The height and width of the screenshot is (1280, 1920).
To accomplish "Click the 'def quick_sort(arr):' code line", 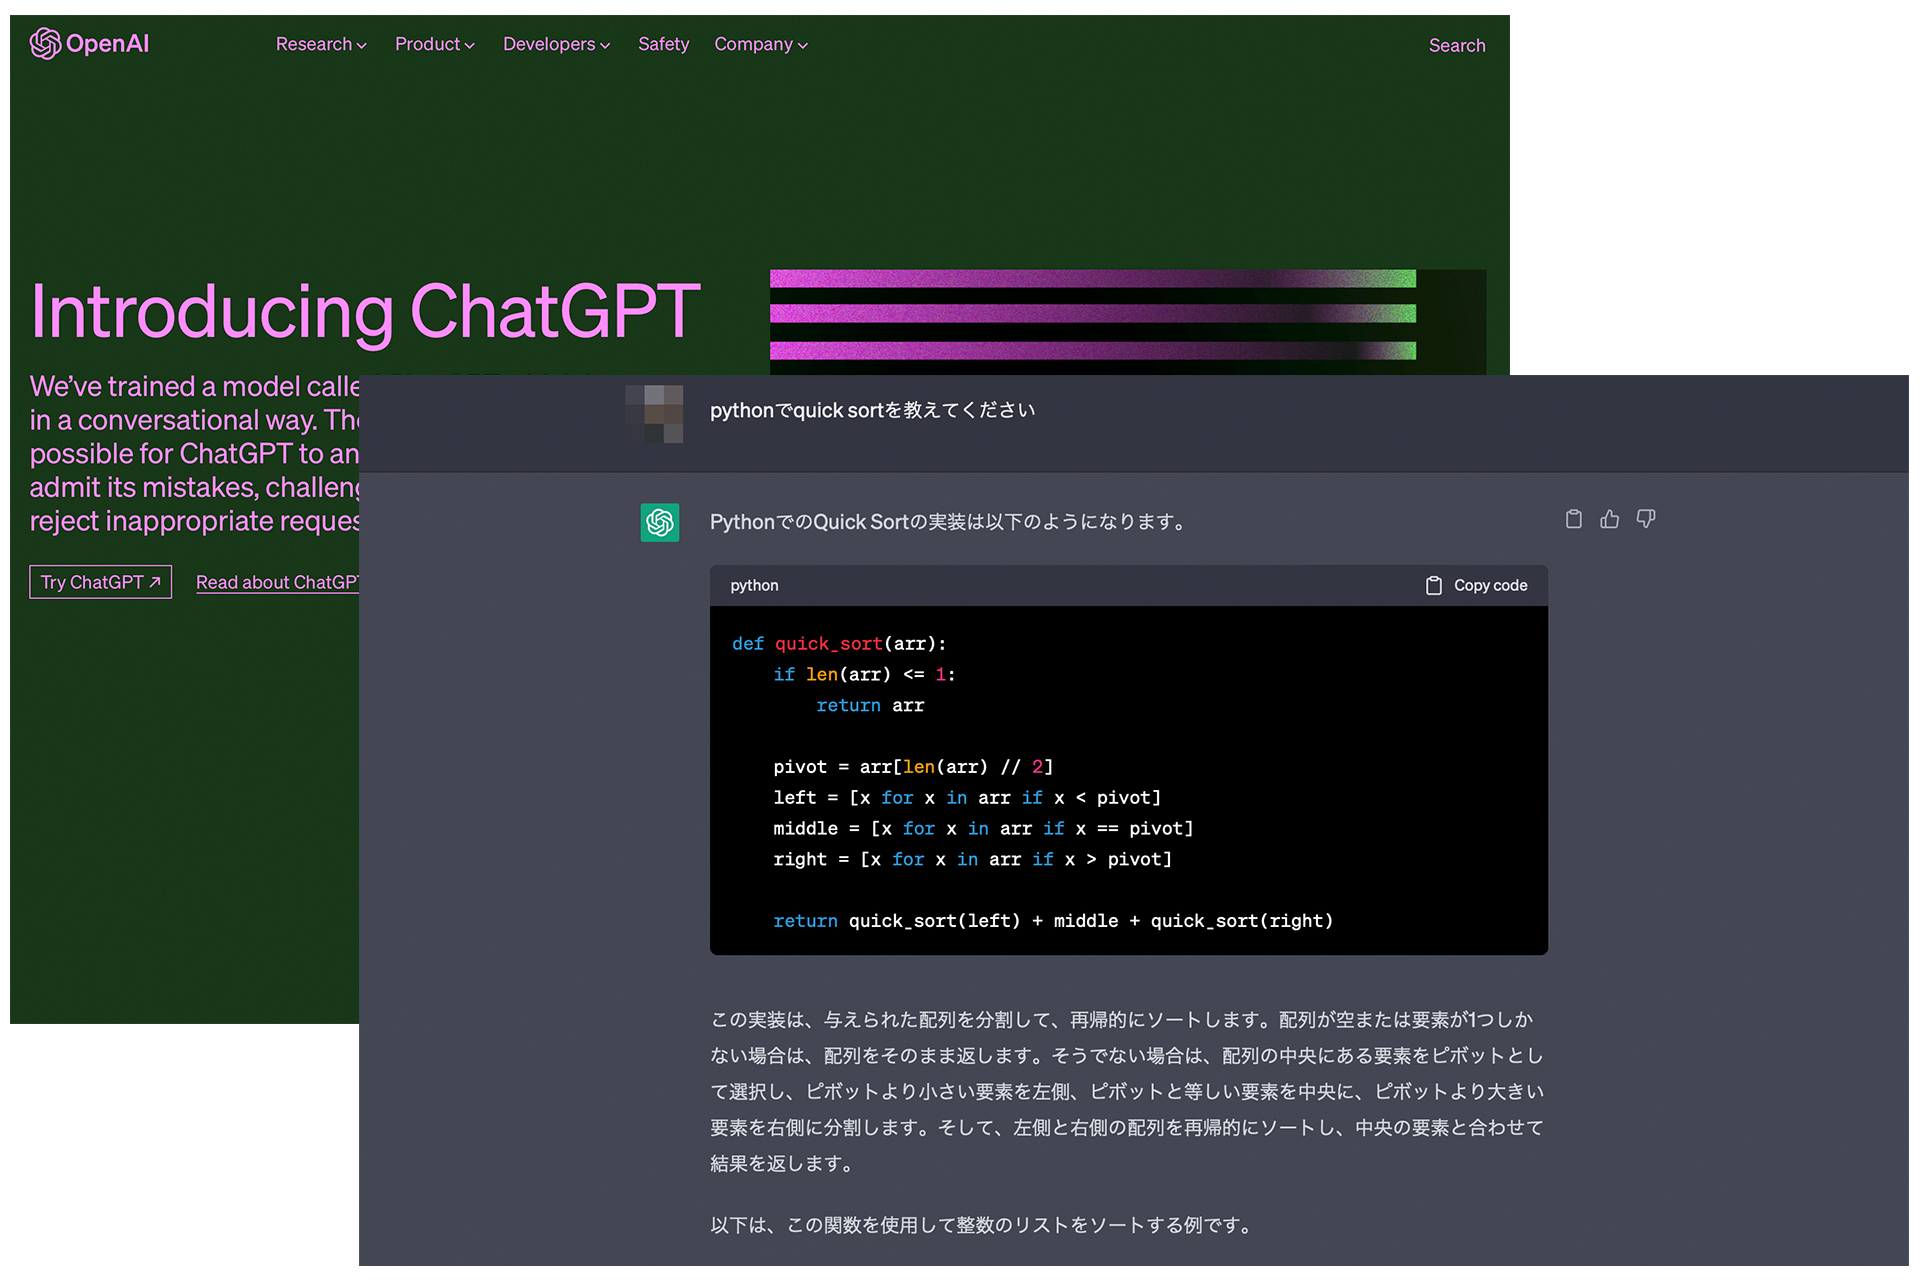I will pos(839,644).
